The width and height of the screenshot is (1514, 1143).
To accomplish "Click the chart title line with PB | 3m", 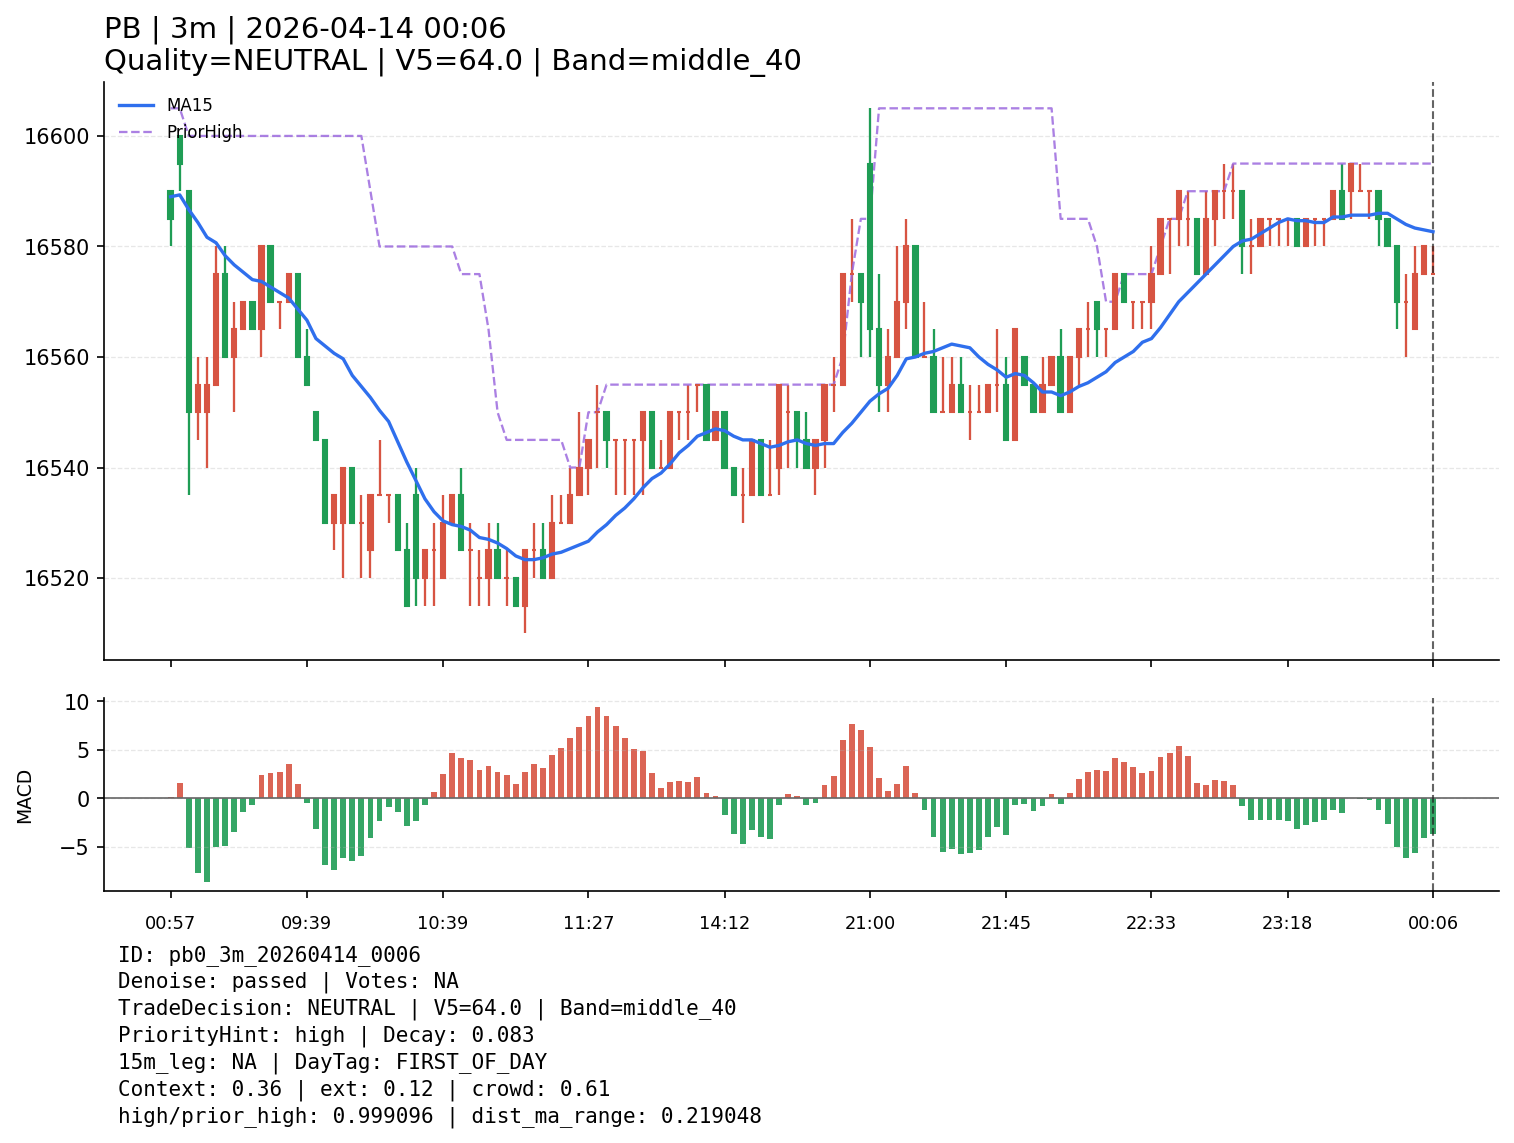I will click(x=305, y=29).
